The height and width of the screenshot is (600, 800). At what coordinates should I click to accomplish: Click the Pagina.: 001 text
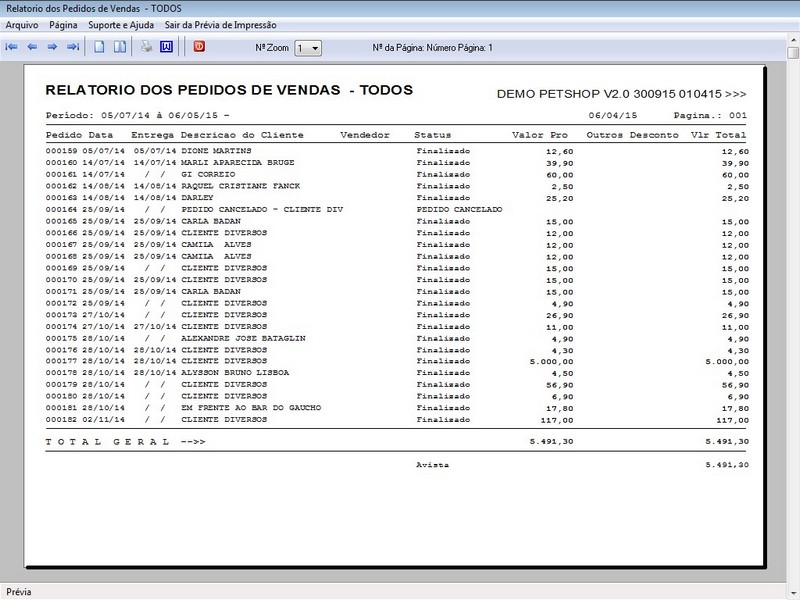tap(710, 115)
